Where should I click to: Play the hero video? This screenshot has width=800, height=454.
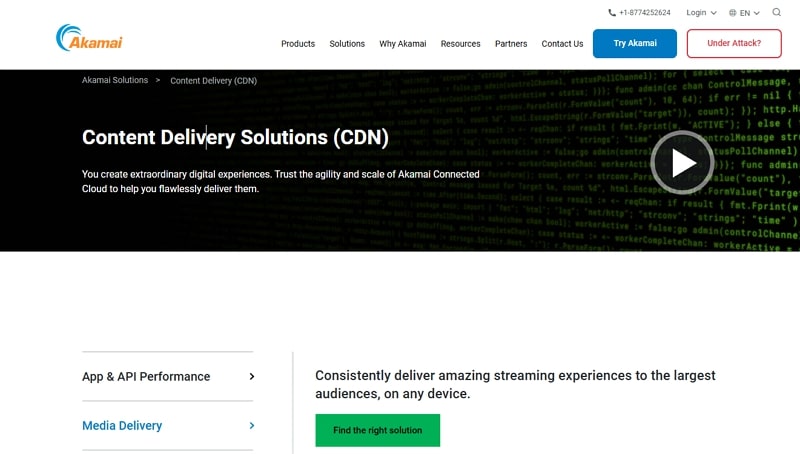pos(682,163)
